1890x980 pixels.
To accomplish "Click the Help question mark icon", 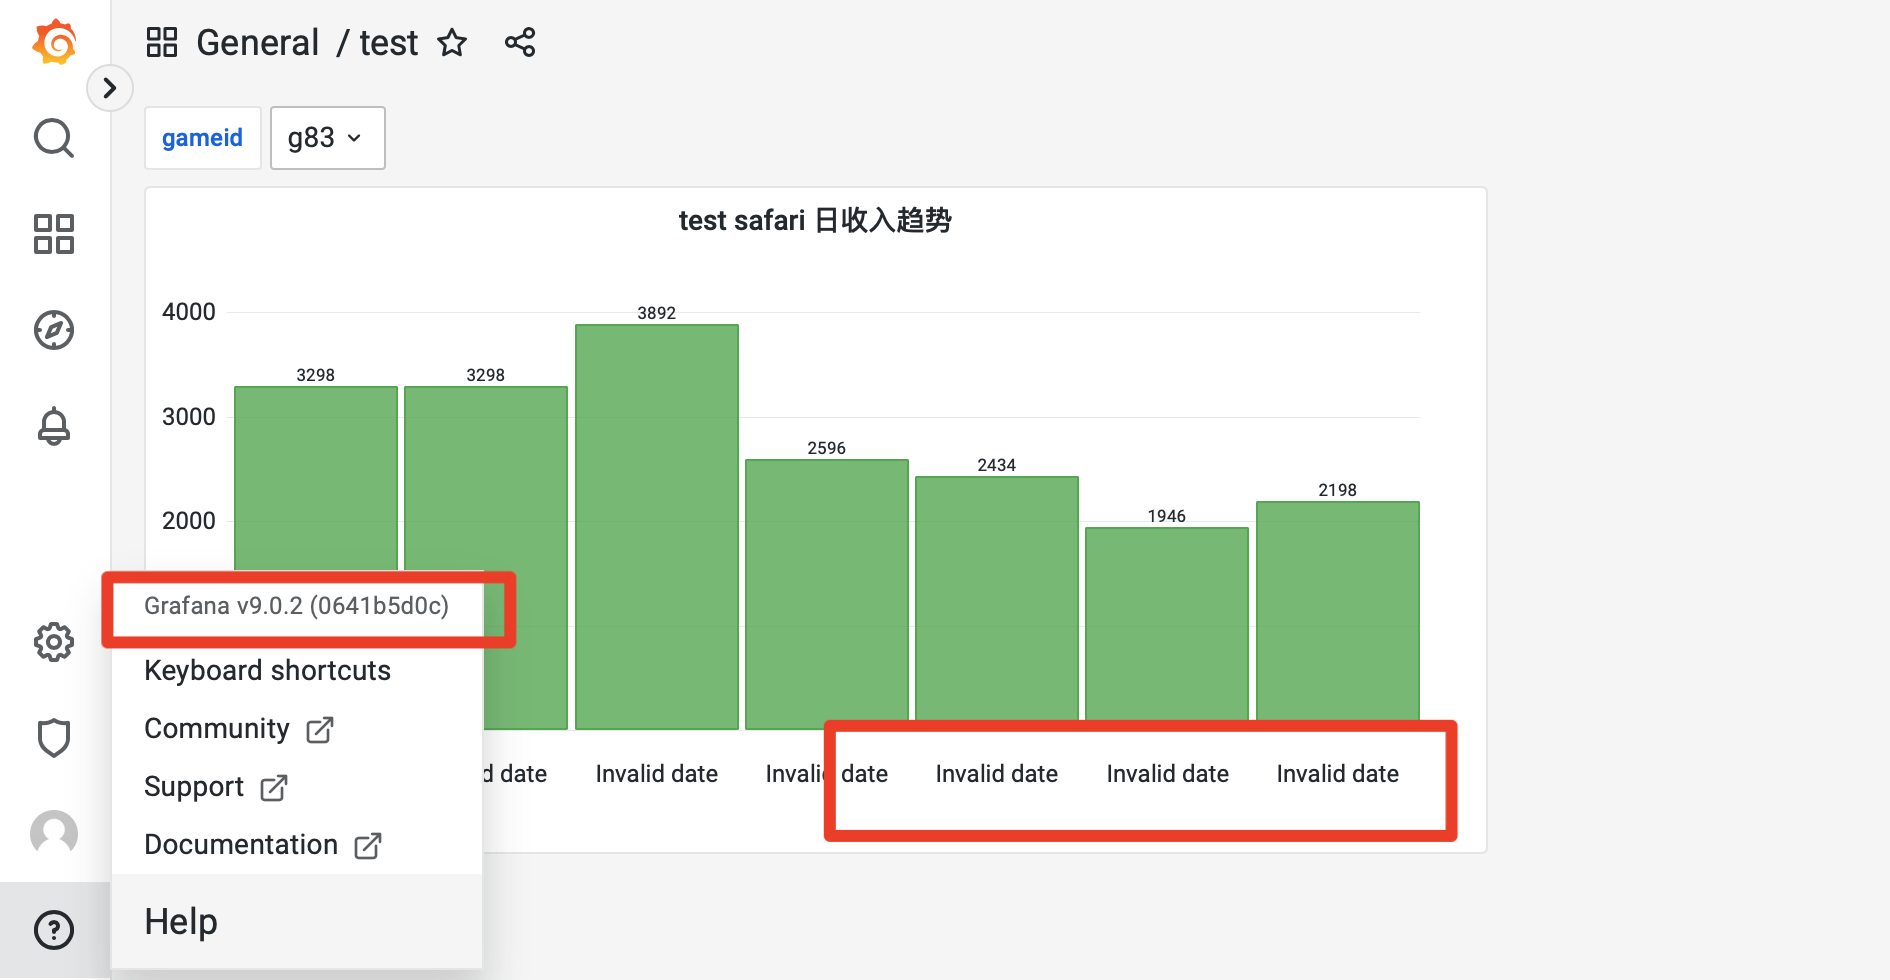I will [54, 930].
